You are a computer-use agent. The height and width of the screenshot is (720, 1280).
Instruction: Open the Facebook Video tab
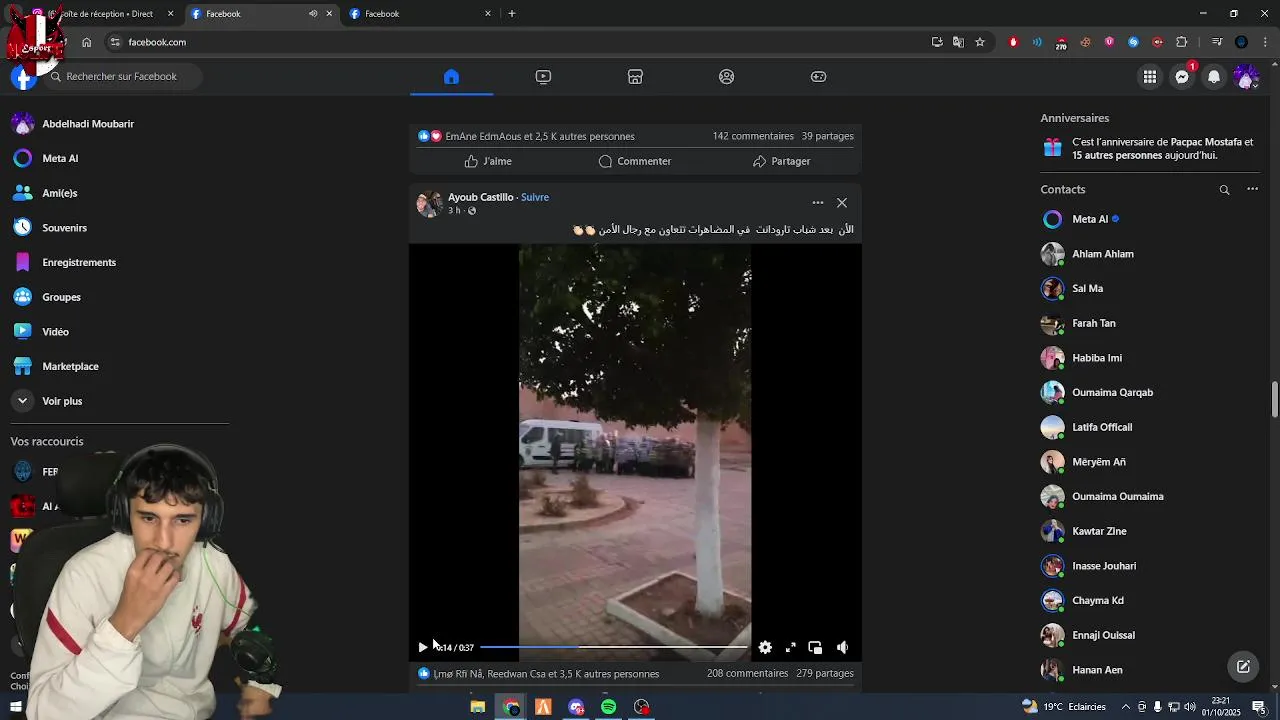click(543, 77)
